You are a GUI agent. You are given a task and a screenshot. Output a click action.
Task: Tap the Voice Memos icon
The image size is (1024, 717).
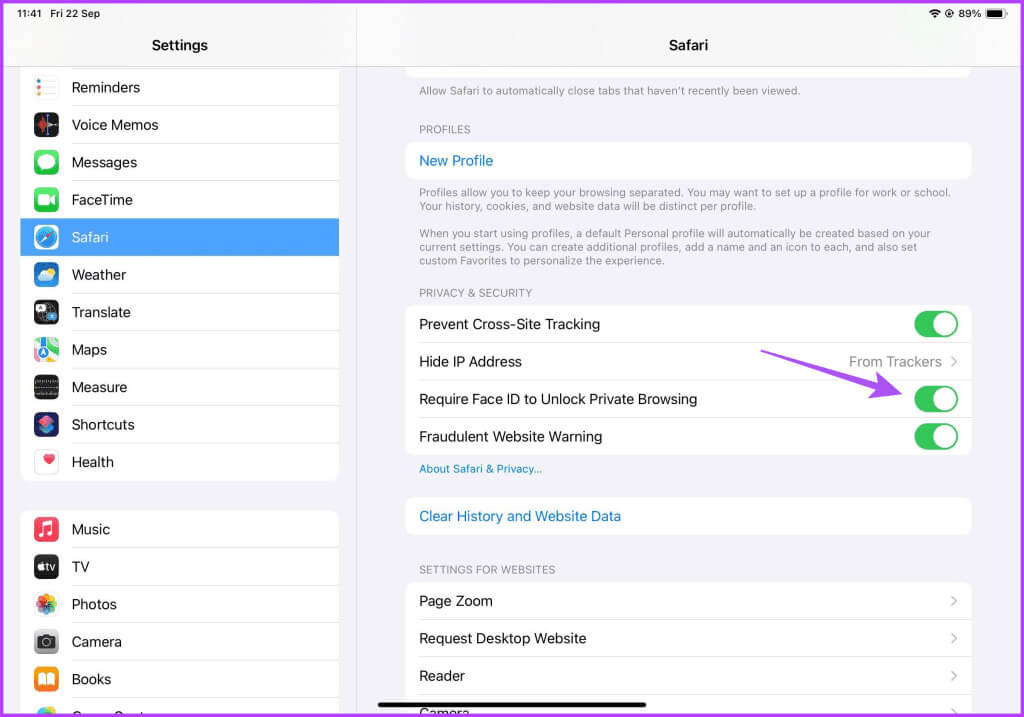tap(46, 125)
